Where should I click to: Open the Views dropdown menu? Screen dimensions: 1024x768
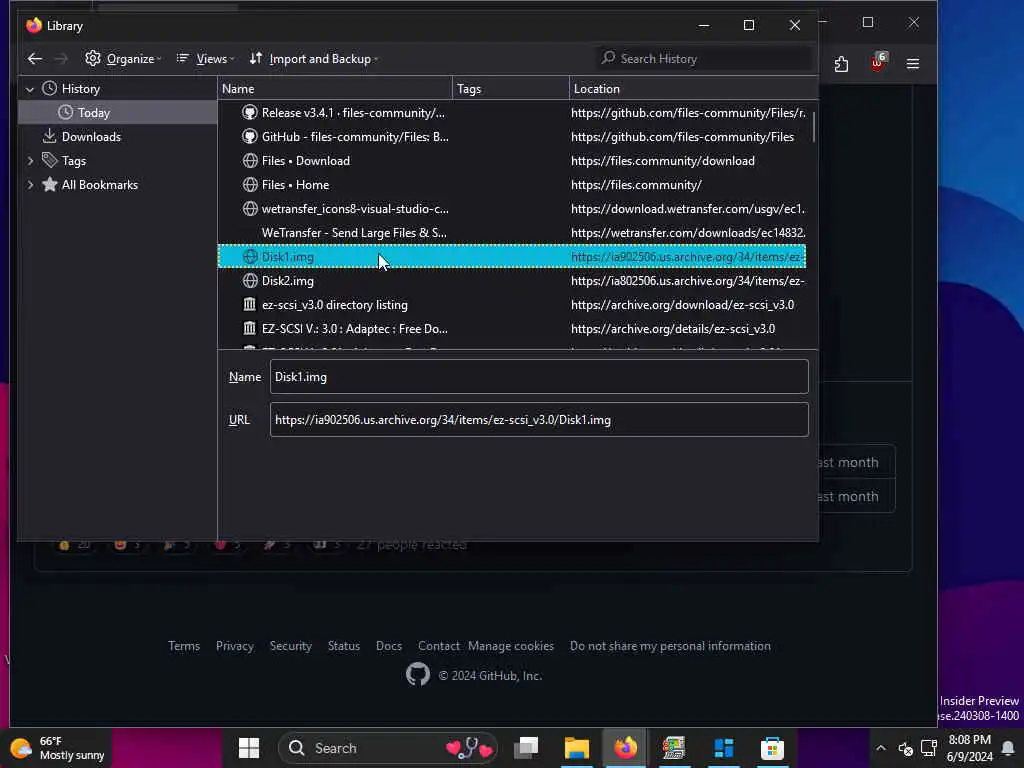pyautogui.click(x=205, y=59)
